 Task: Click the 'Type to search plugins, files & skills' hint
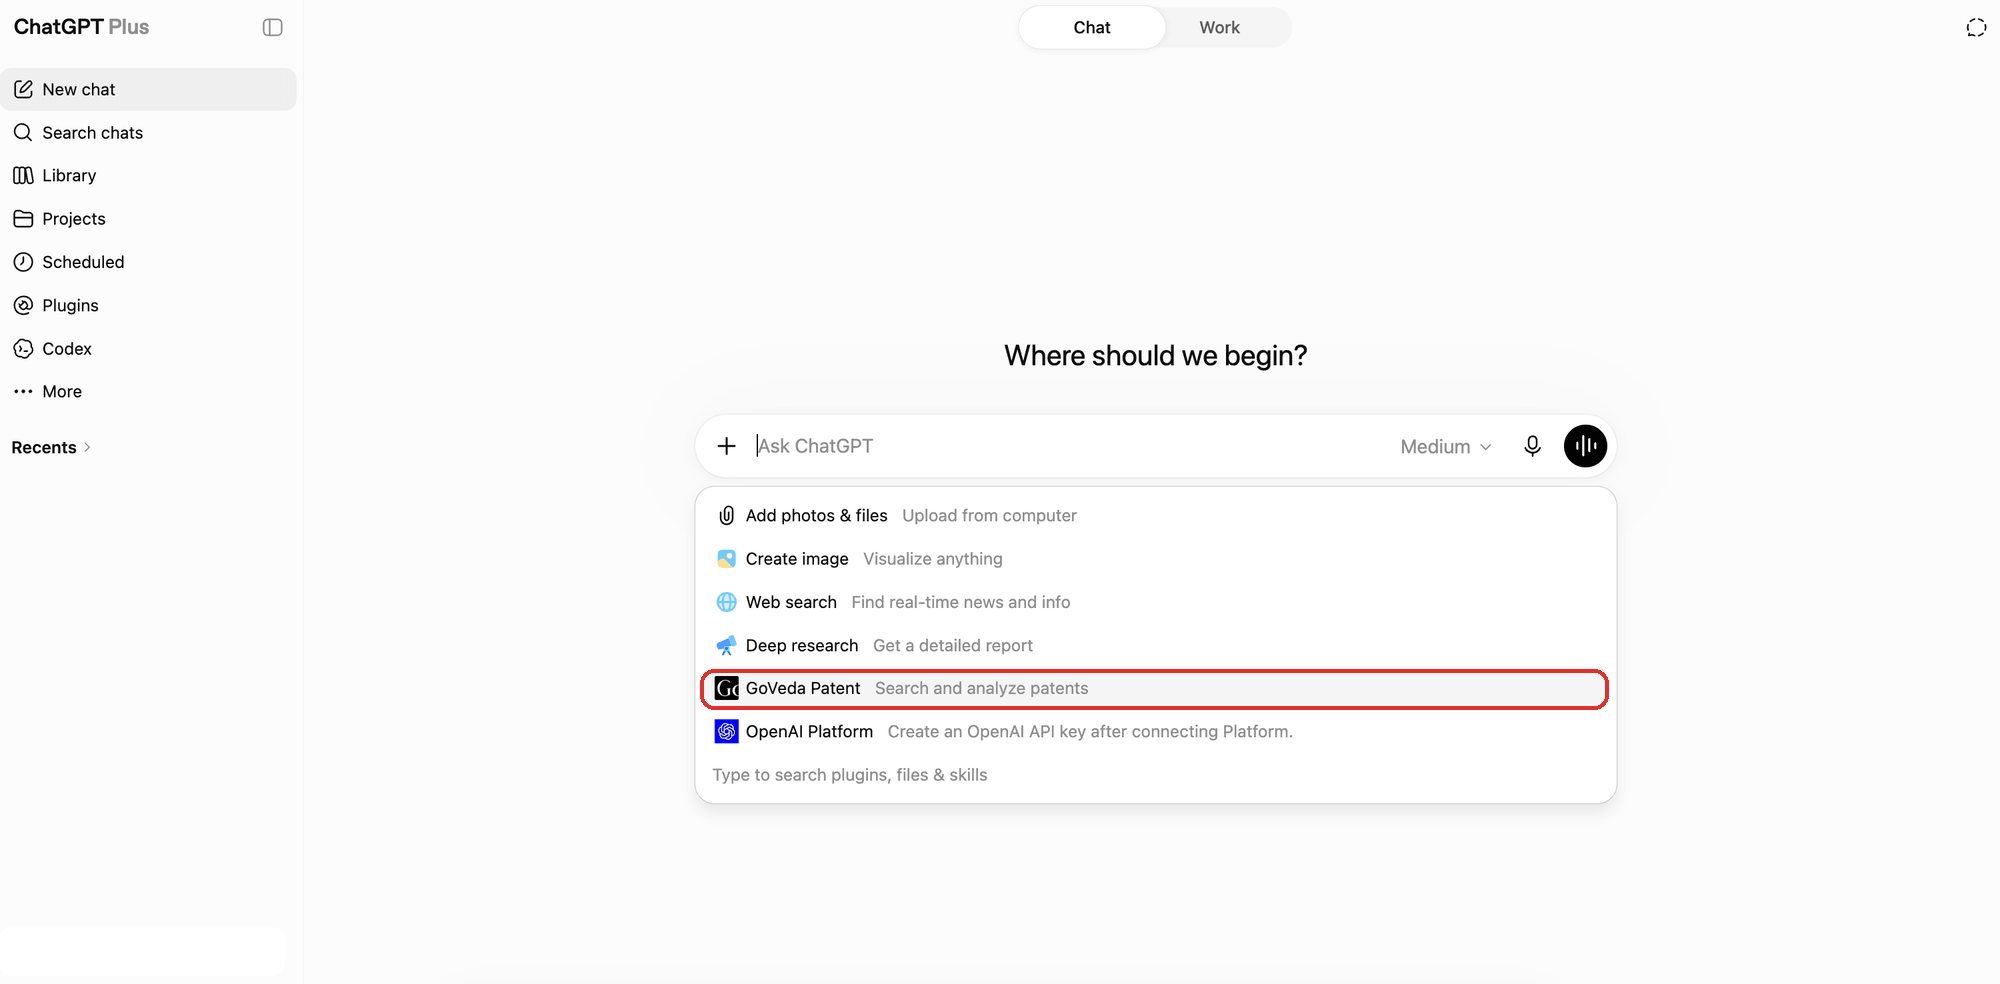coord(850,775)
